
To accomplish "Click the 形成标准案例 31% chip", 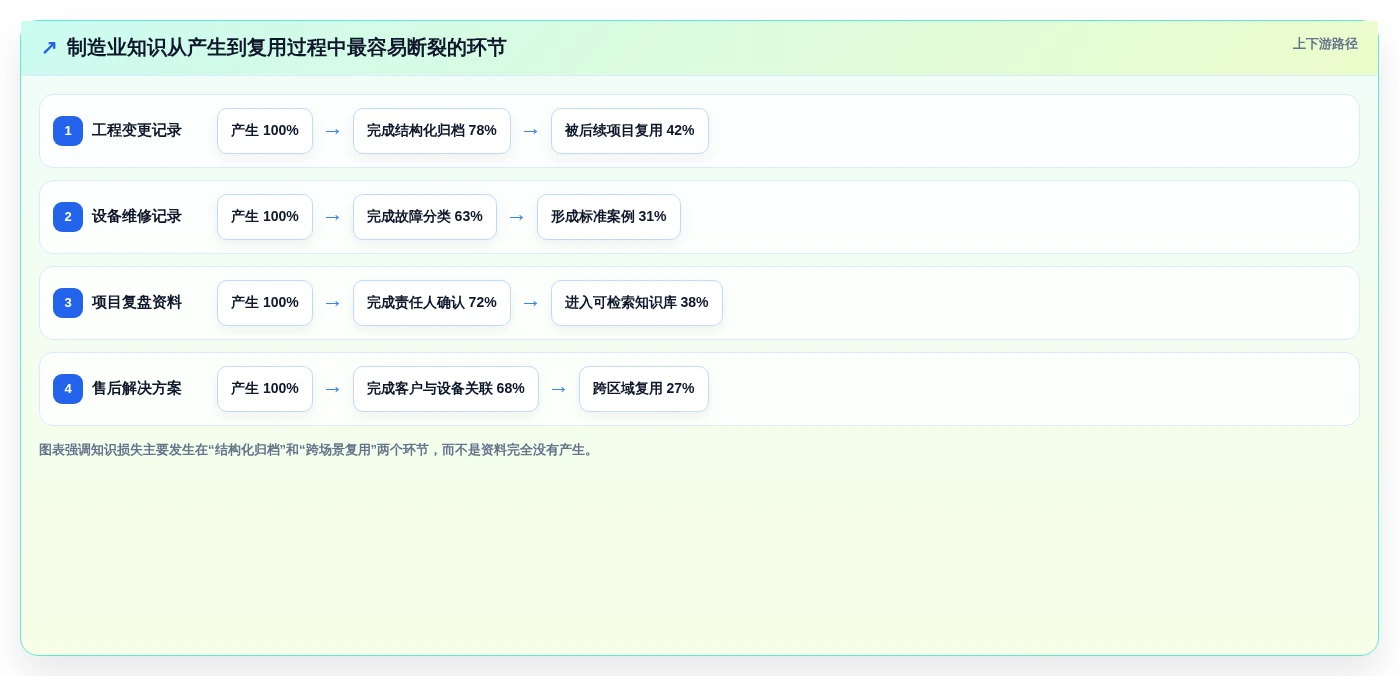I will pos(609,217).
